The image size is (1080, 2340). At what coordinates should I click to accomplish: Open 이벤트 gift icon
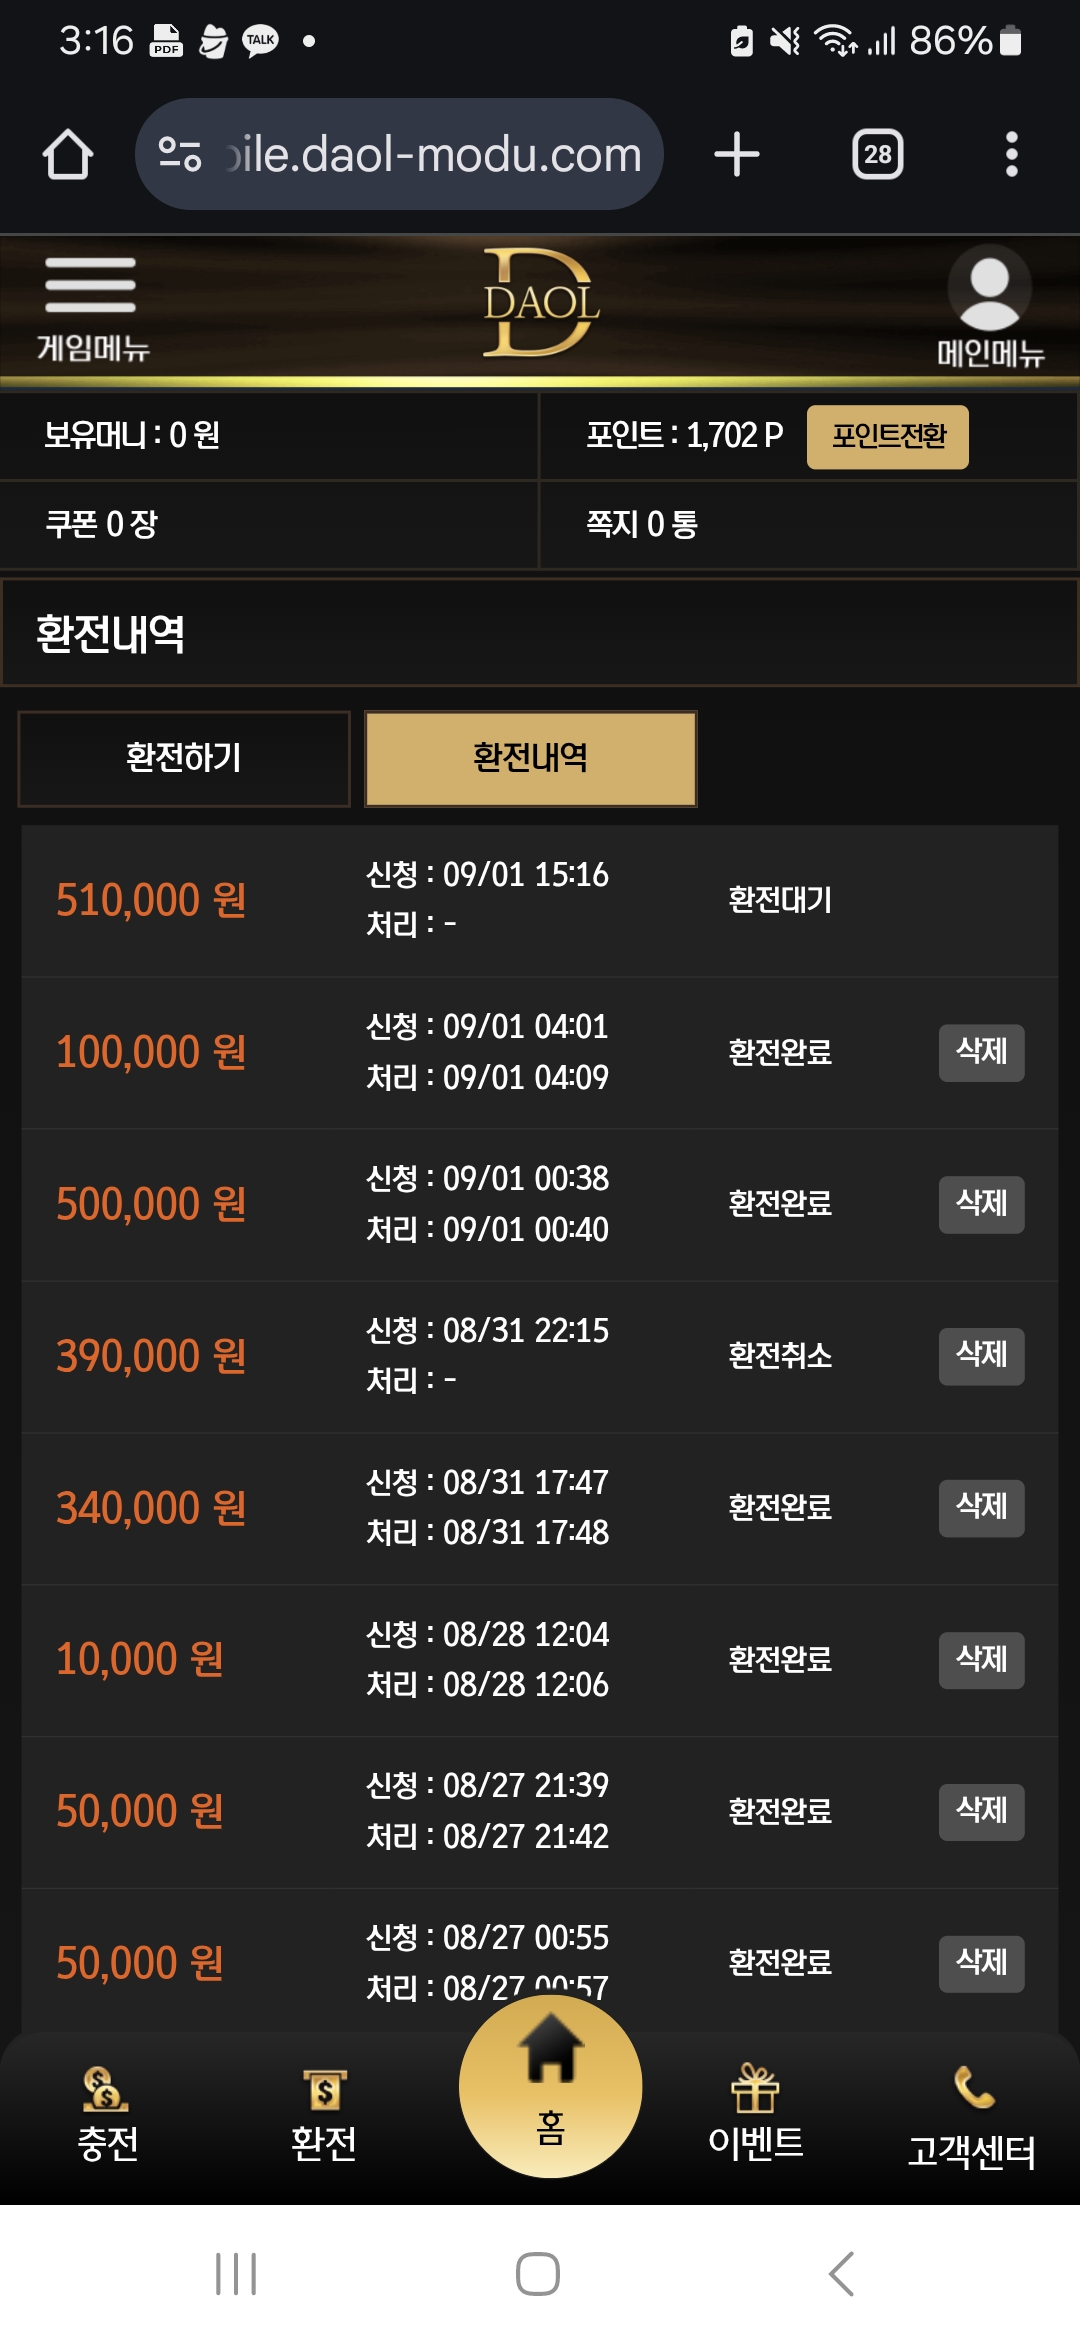(x=755, y=2112)
